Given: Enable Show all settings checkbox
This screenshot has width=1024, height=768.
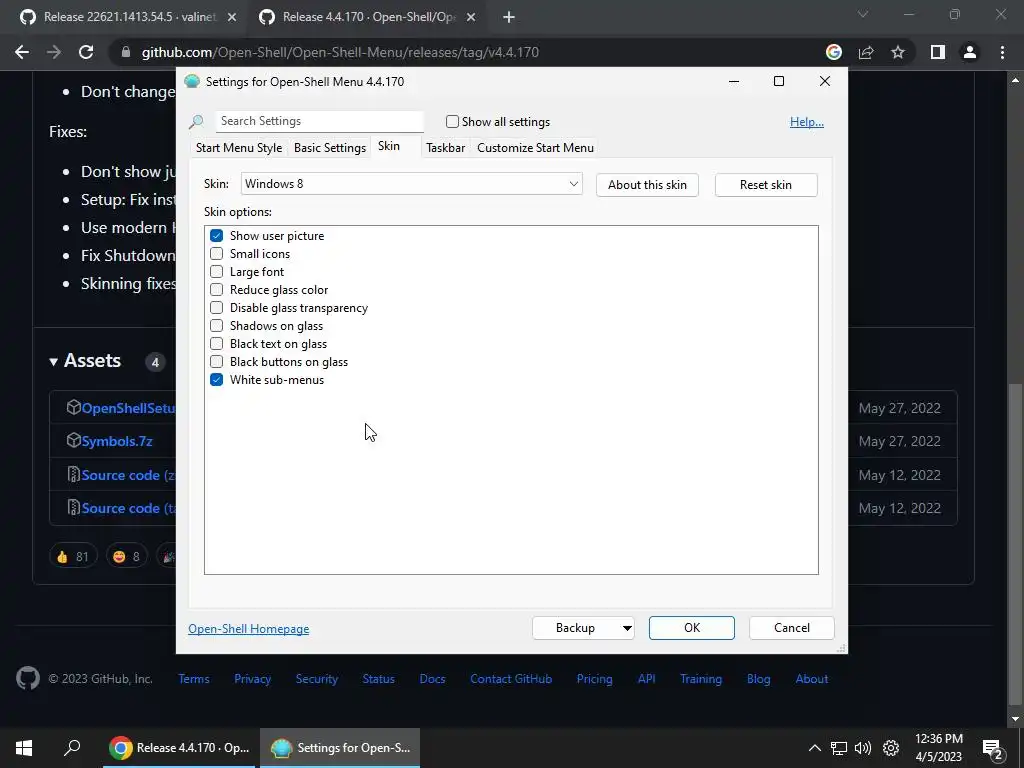Looking at the screenshot, I should click(x=452, y=121).
